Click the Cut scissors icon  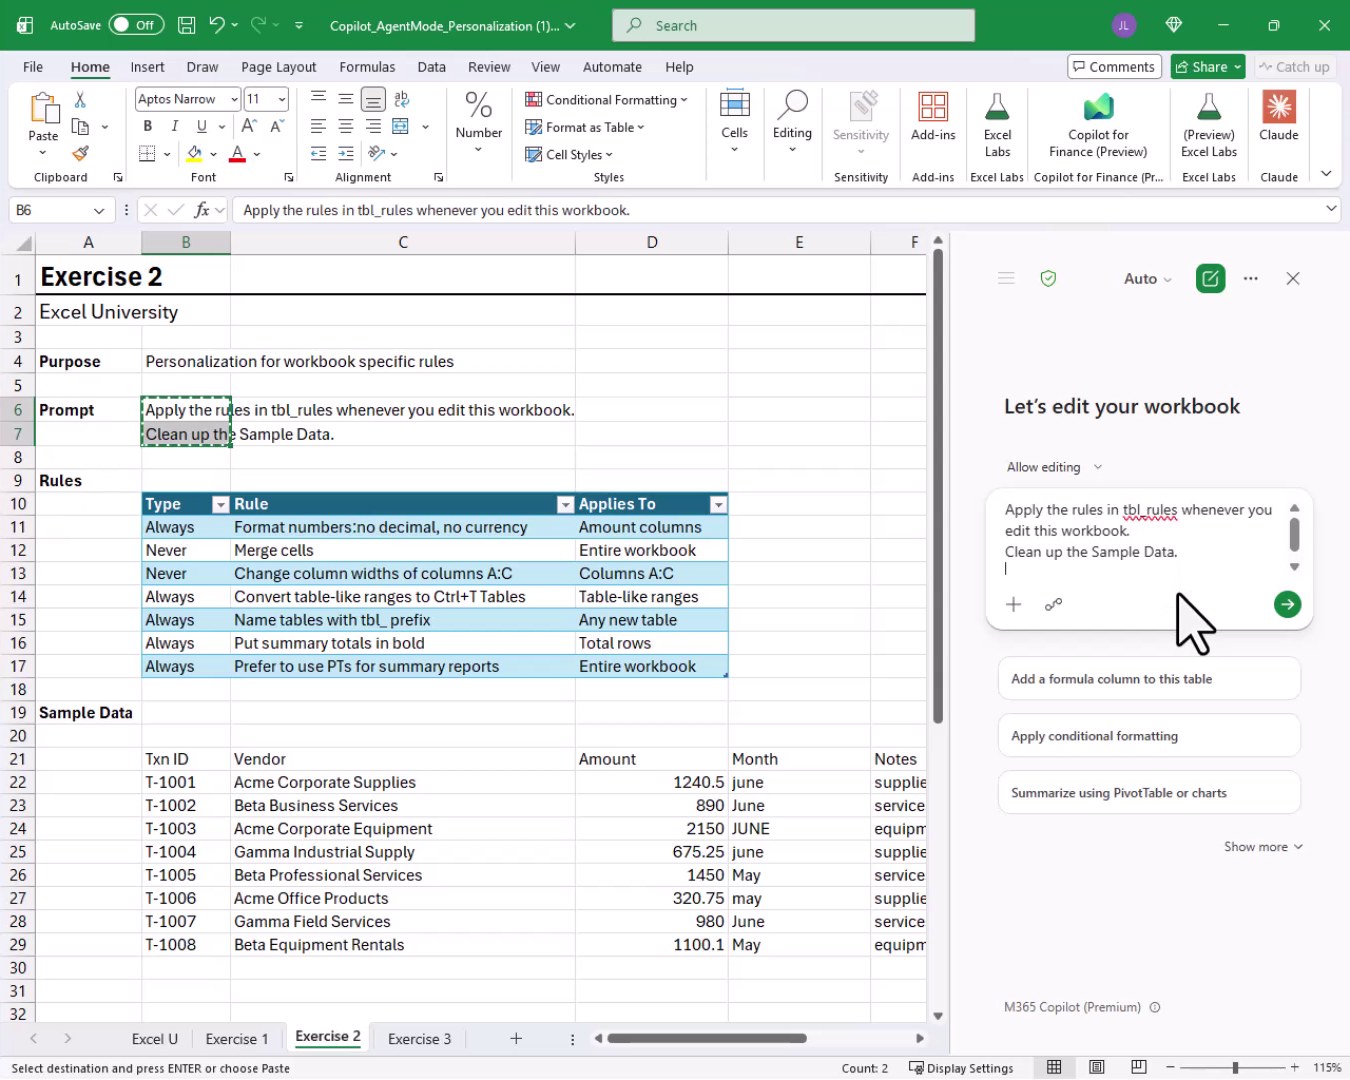(x=80, y=99)
